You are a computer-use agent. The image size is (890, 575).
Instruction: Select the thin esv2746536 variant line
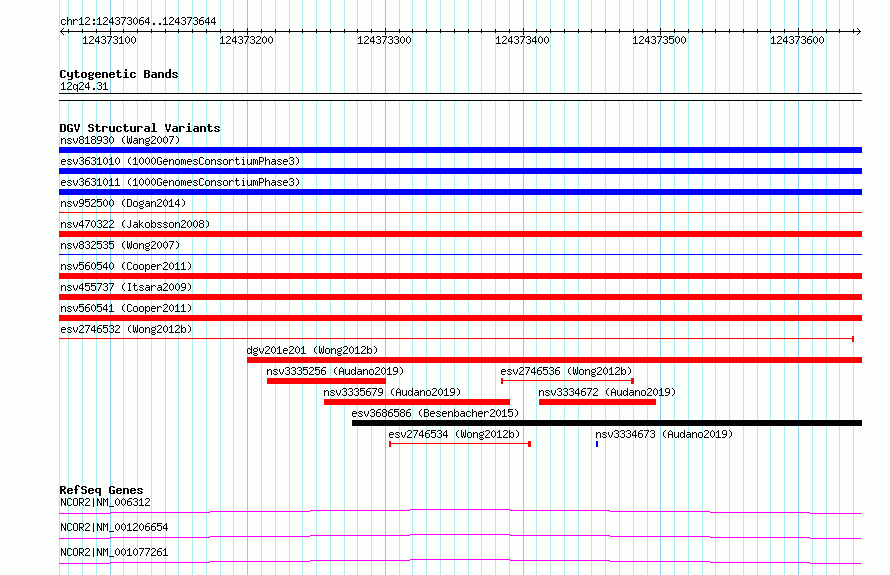[x=568, y=381]
